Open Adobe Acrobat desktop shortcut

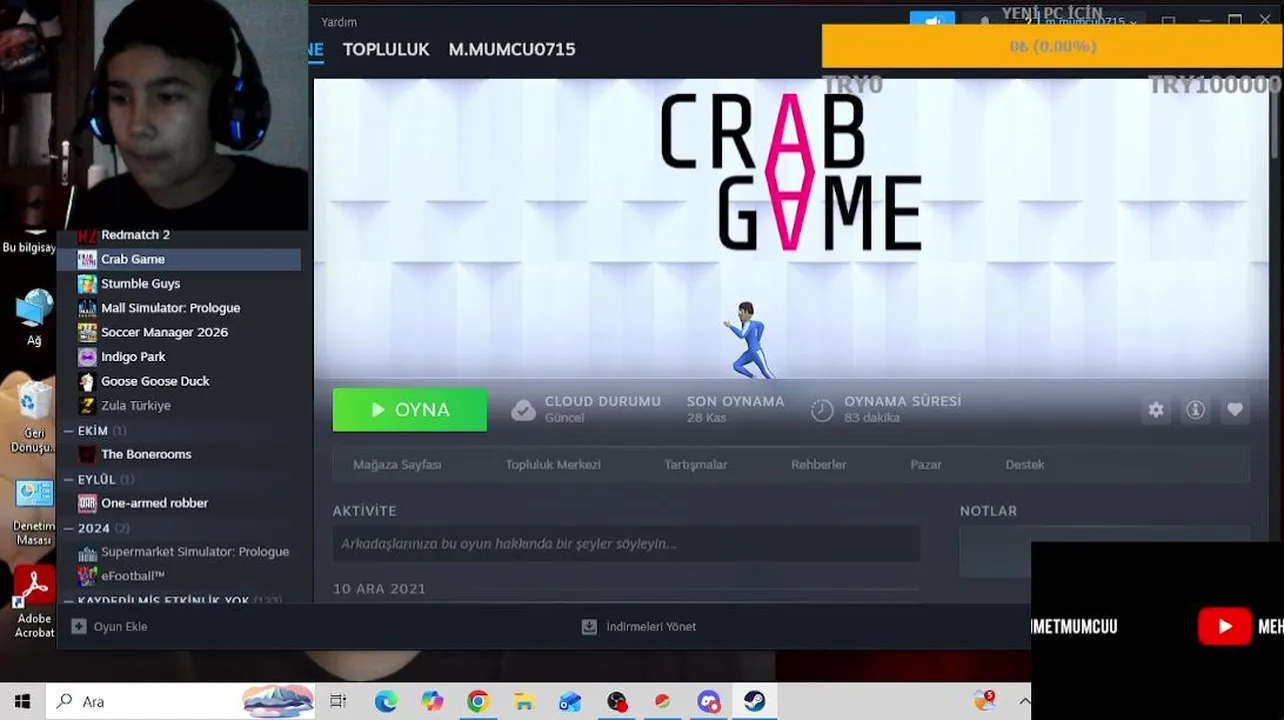pyautogui.click(x=33, y=601)
